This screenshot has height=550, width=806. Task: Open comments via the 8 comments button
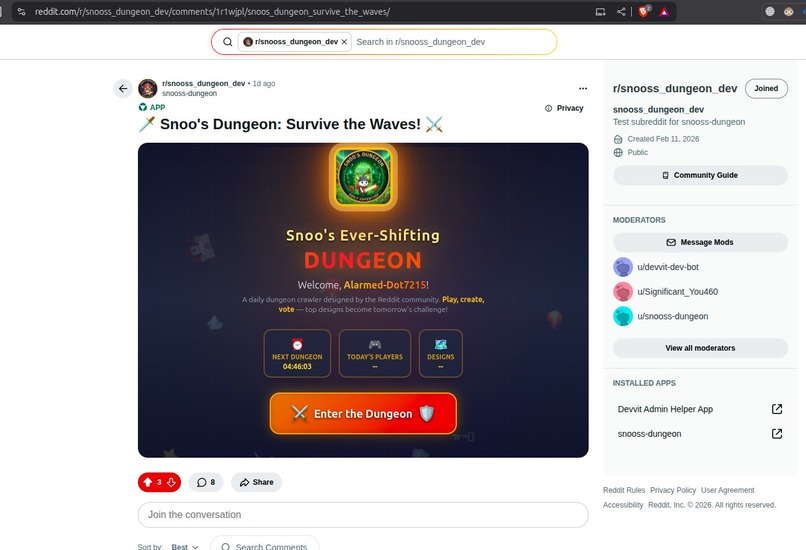click(206, 482)
